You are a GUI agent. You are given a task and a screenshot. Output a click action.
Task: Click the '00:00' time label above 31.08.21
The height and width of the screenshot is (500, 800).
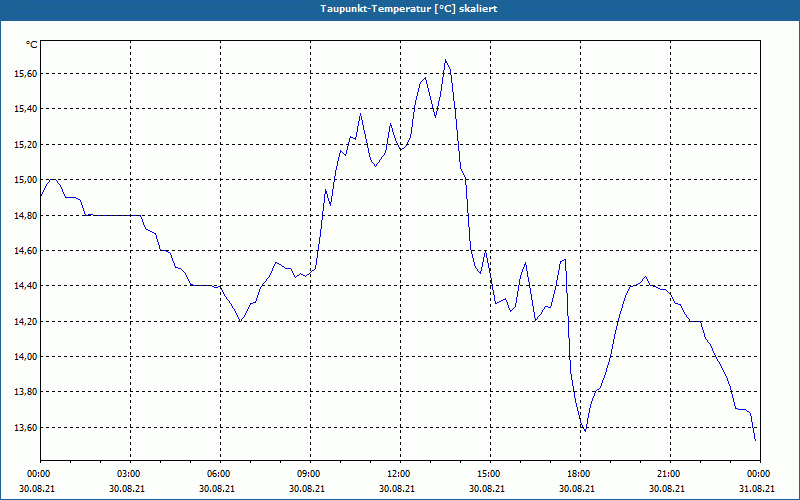pos(760,474)
